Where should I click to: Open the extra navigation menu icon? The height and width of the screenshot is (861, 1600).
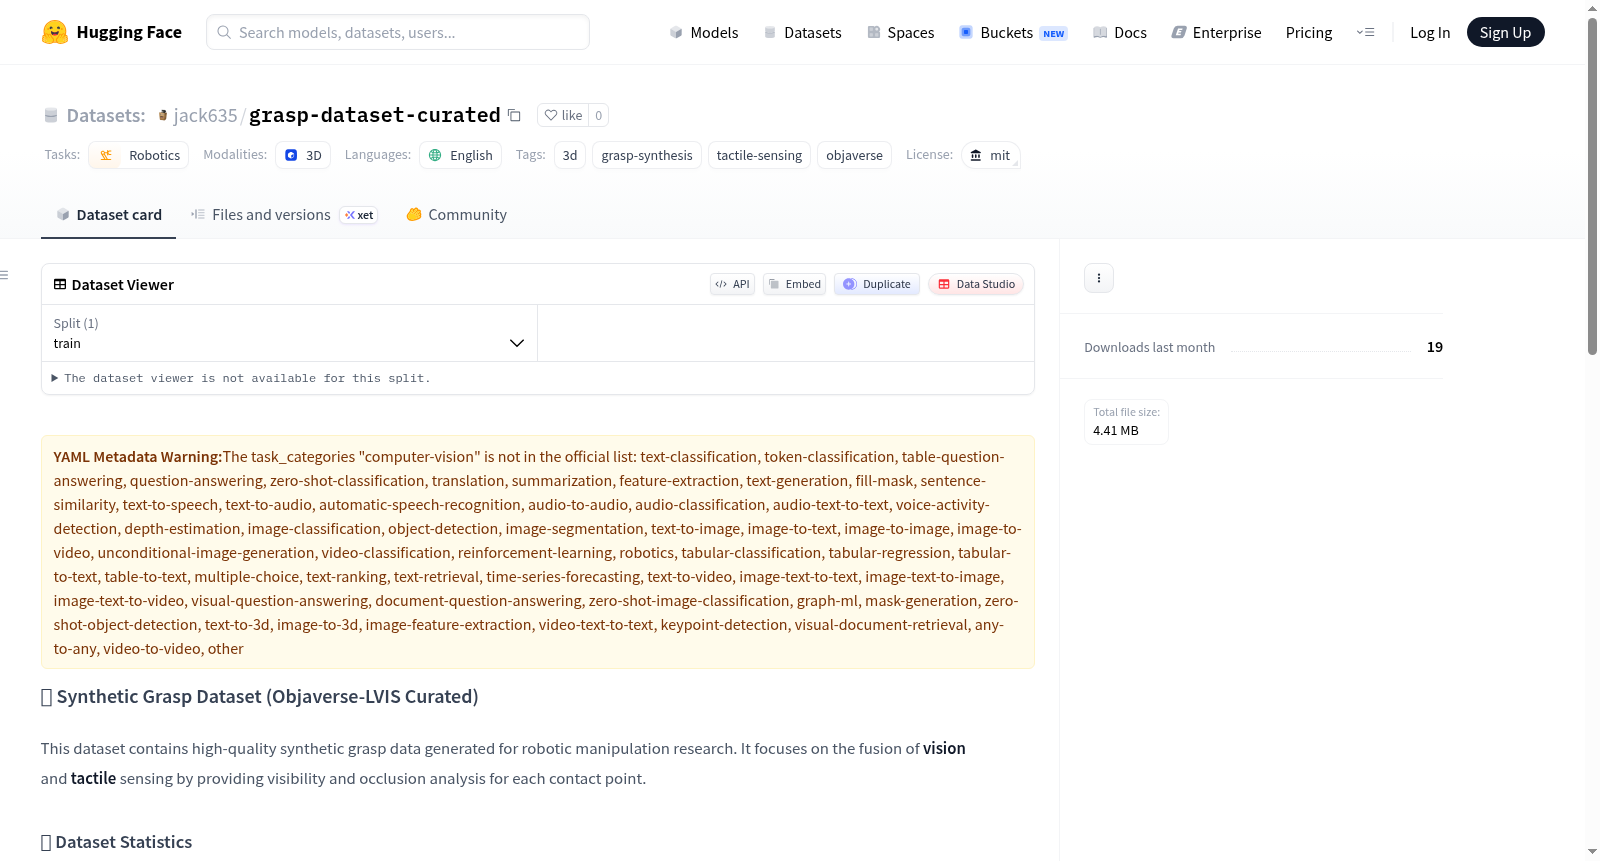tap(1365, 32)
